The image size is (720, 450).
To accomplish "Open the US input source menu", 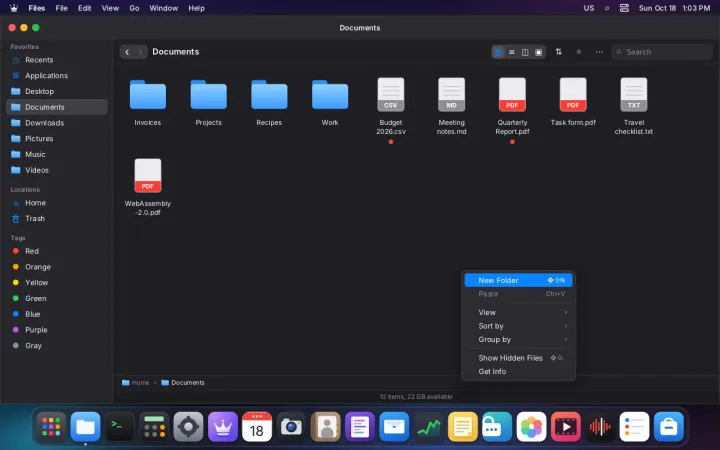I will [589, 8].
